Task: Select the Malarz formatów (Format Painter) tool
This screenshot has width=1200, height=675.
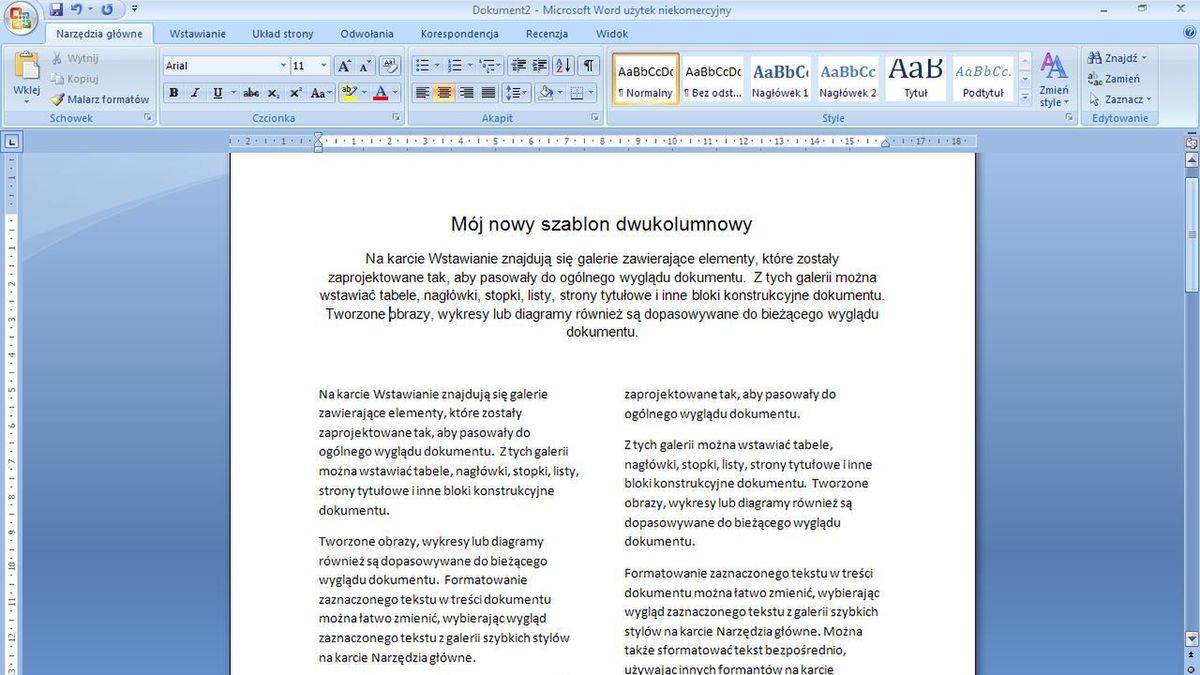Action: 100,99
